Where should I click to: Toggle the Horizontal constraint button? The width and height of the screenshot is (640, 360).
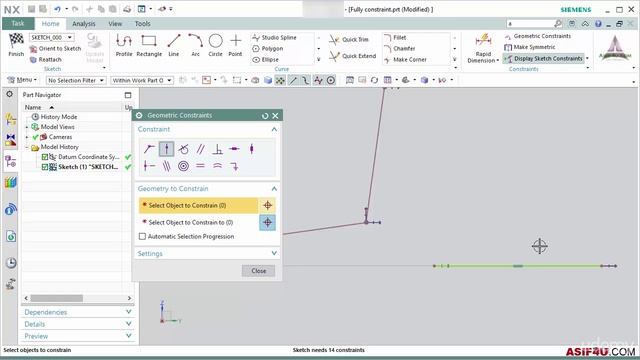tap(235, 149)
